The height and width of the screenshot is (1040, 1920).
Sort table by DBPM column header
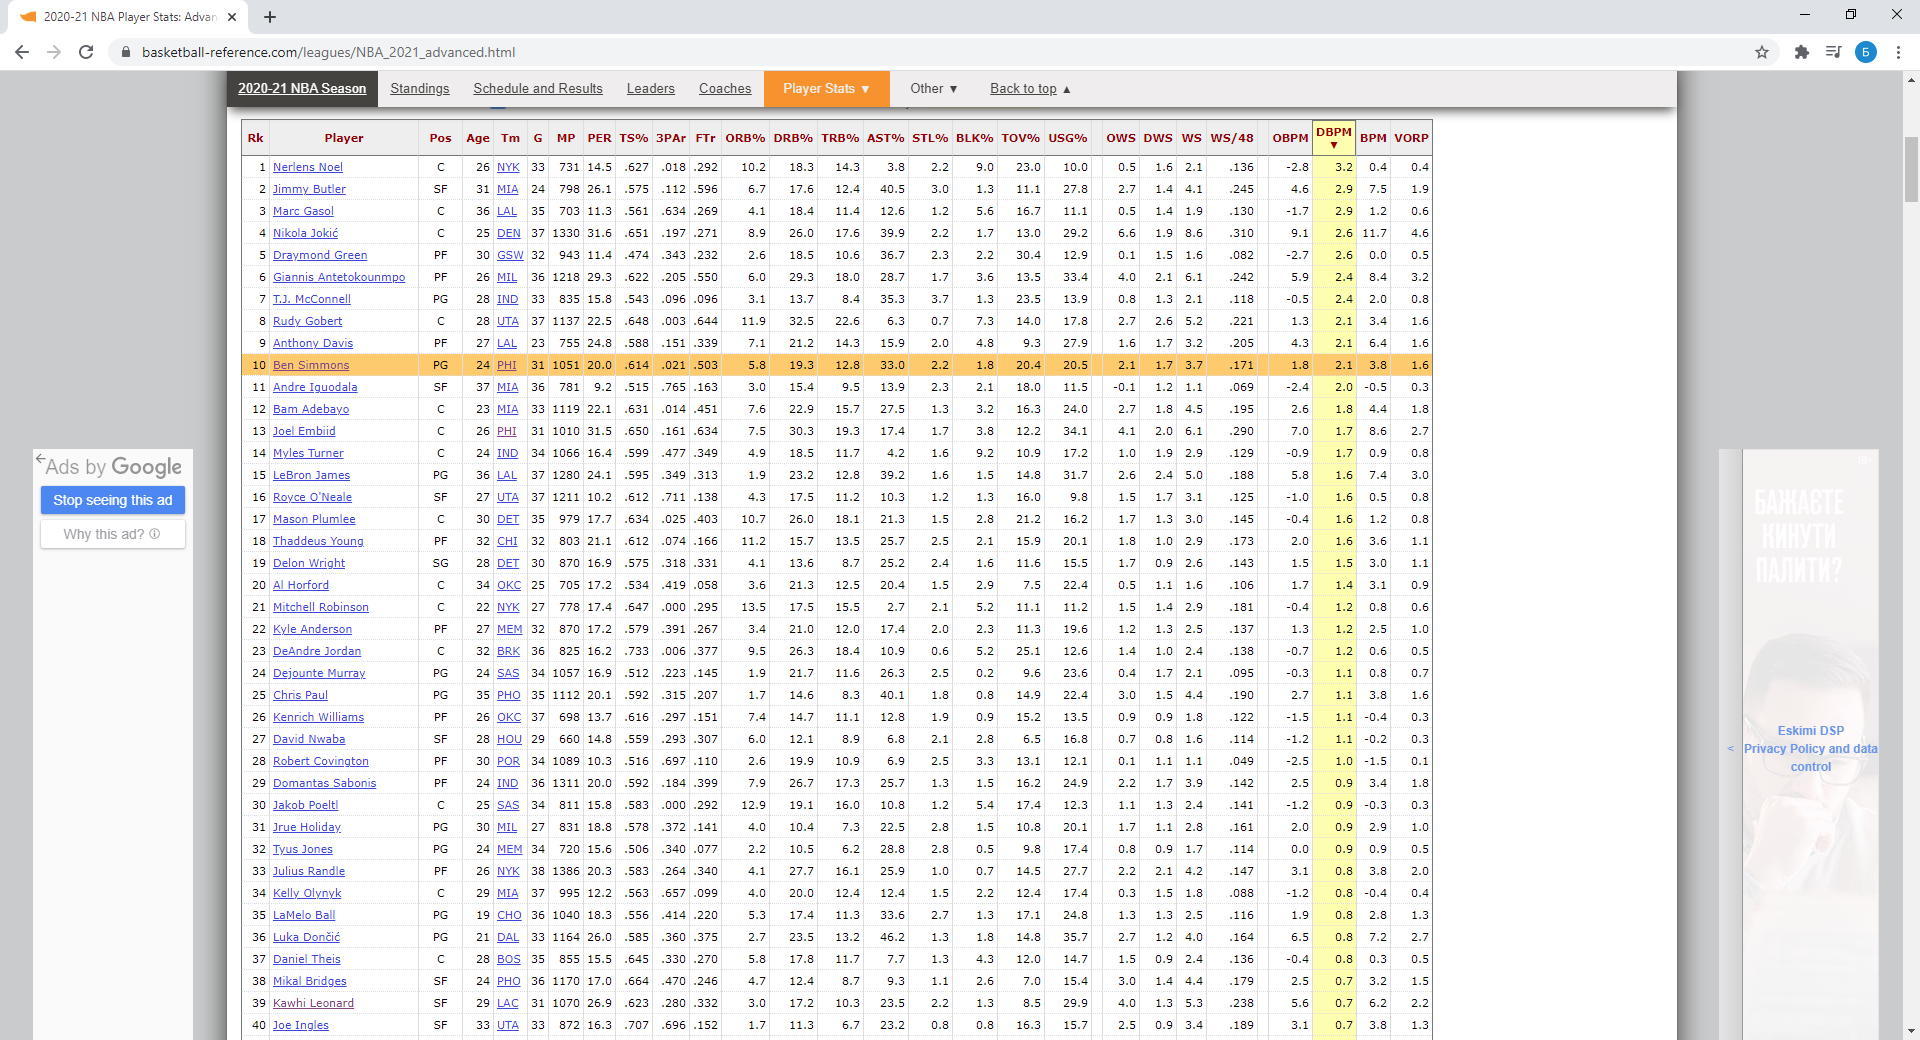pyautogui.click(x=1333, y=137)
